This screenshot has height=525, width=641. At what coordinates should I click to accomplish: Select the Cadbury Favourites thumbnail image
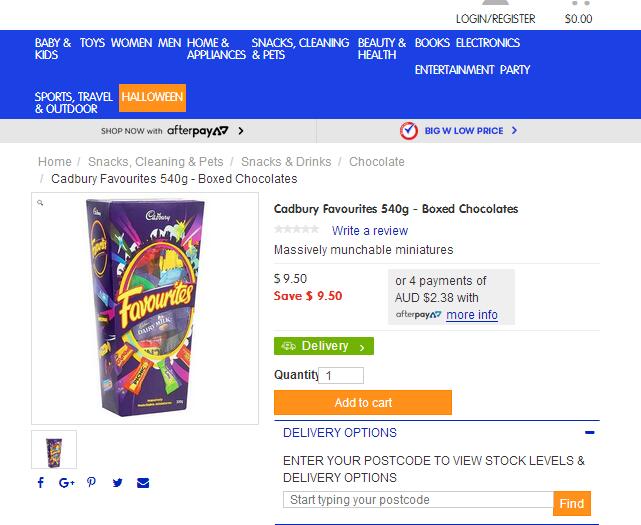(54, 449)
